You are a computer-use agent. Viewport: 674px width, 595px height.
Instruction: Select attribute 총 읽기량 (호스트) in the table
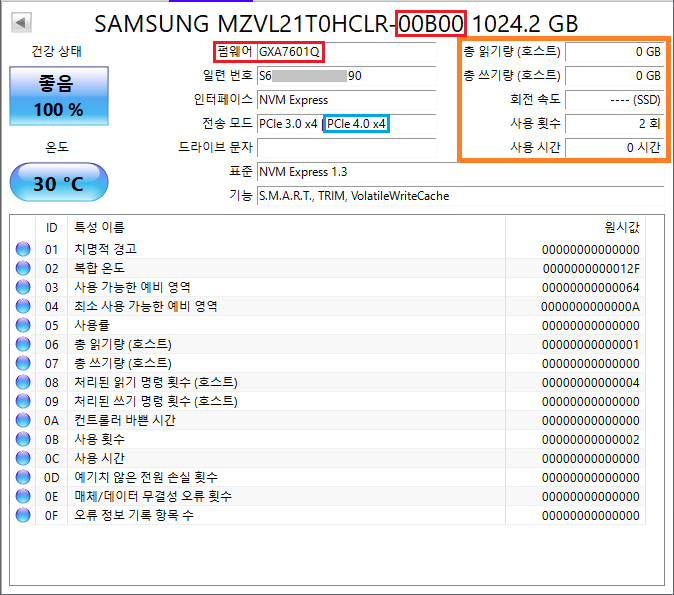point(123,344)
